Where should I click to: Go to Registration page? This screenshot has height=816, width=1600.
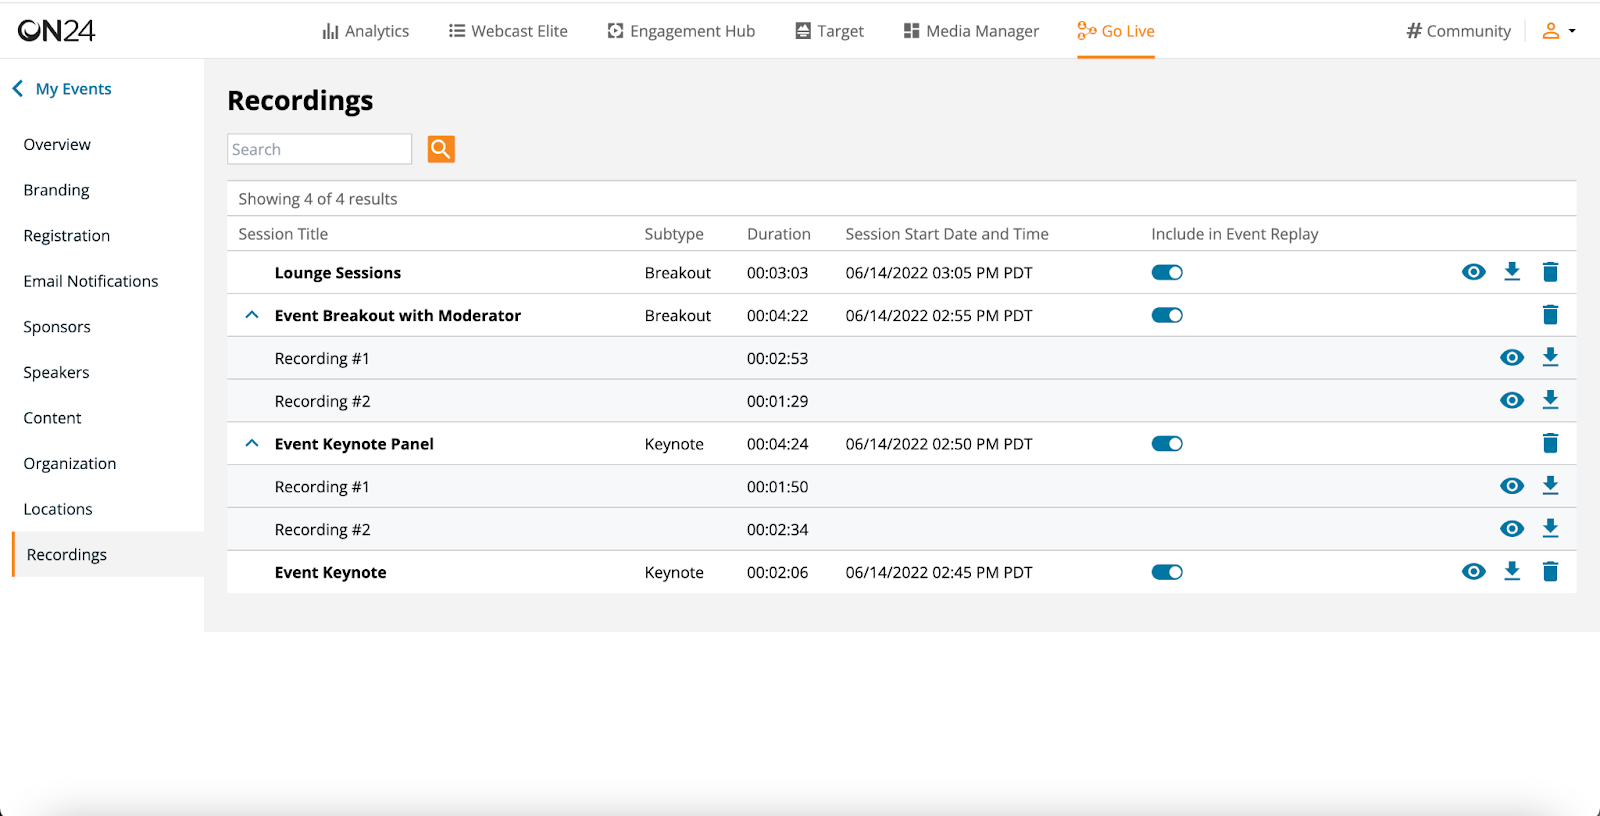click(67, 236)
